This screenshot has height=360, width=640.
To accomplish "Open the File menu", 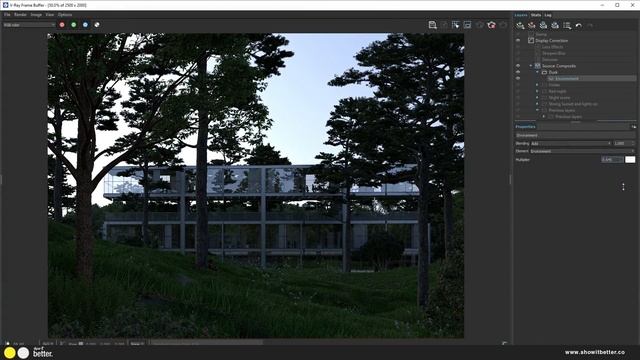I will click(7, 15).
